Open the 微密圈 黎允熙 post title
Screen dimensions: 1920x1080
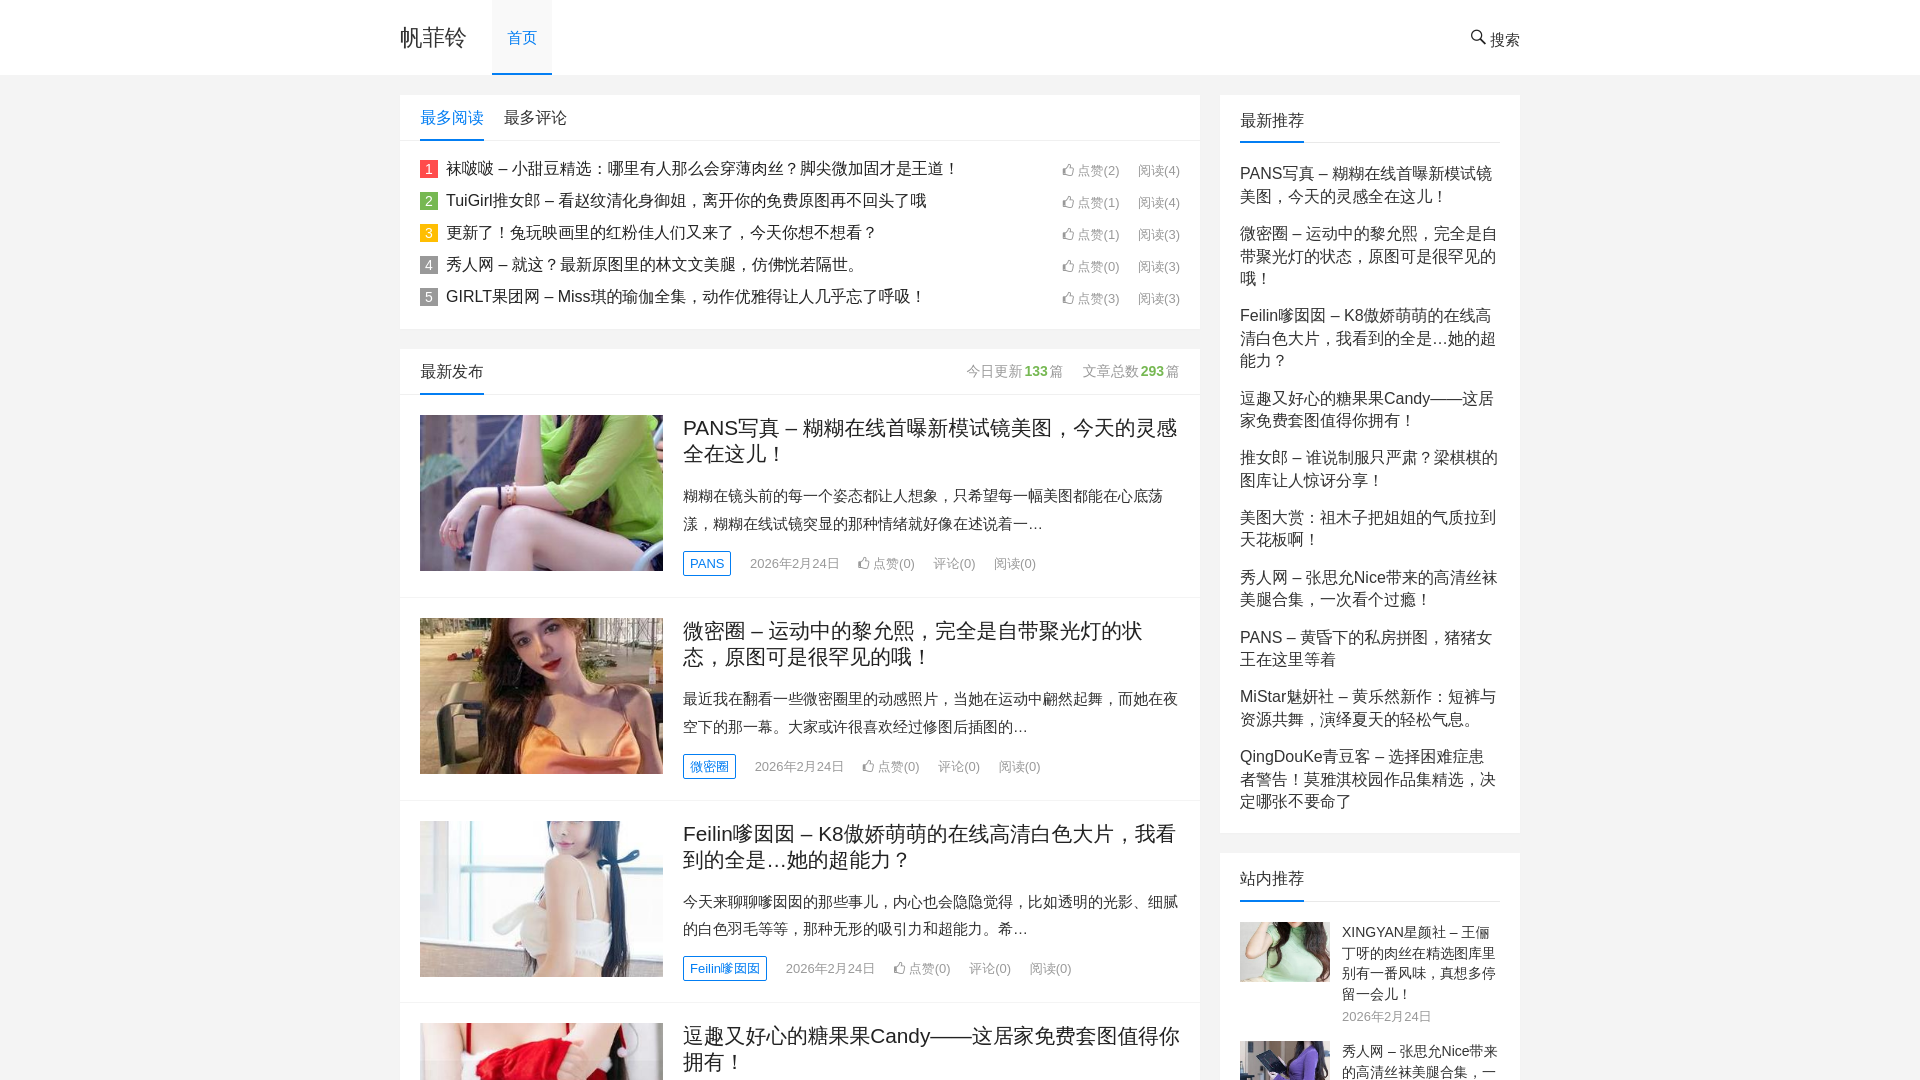tap(913, 644)
